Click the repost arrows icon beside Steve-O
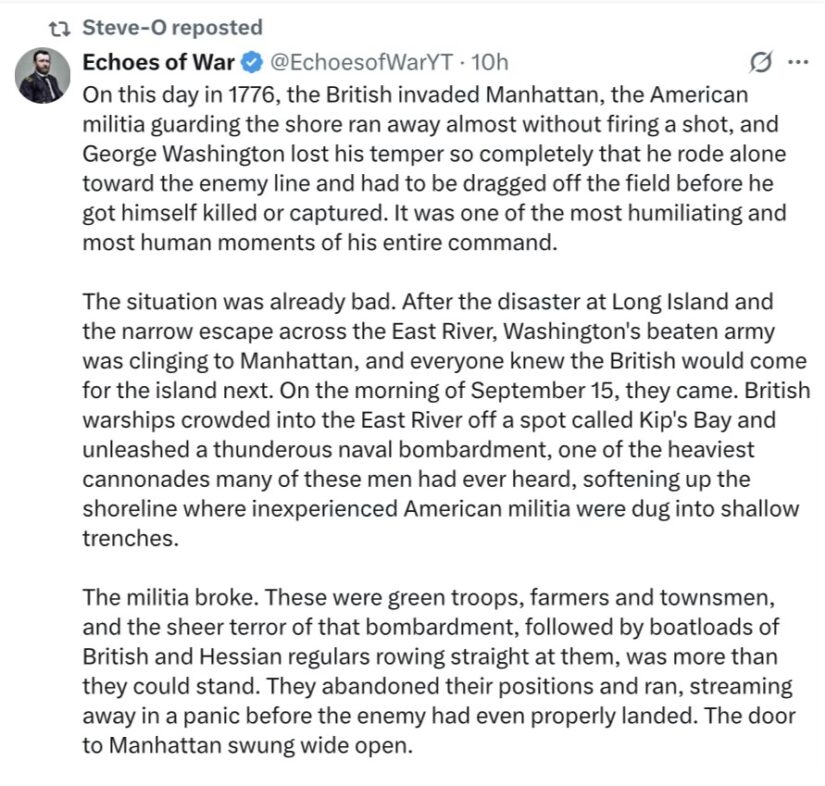This screenshot has width=825, height=786. click(59, 28)
